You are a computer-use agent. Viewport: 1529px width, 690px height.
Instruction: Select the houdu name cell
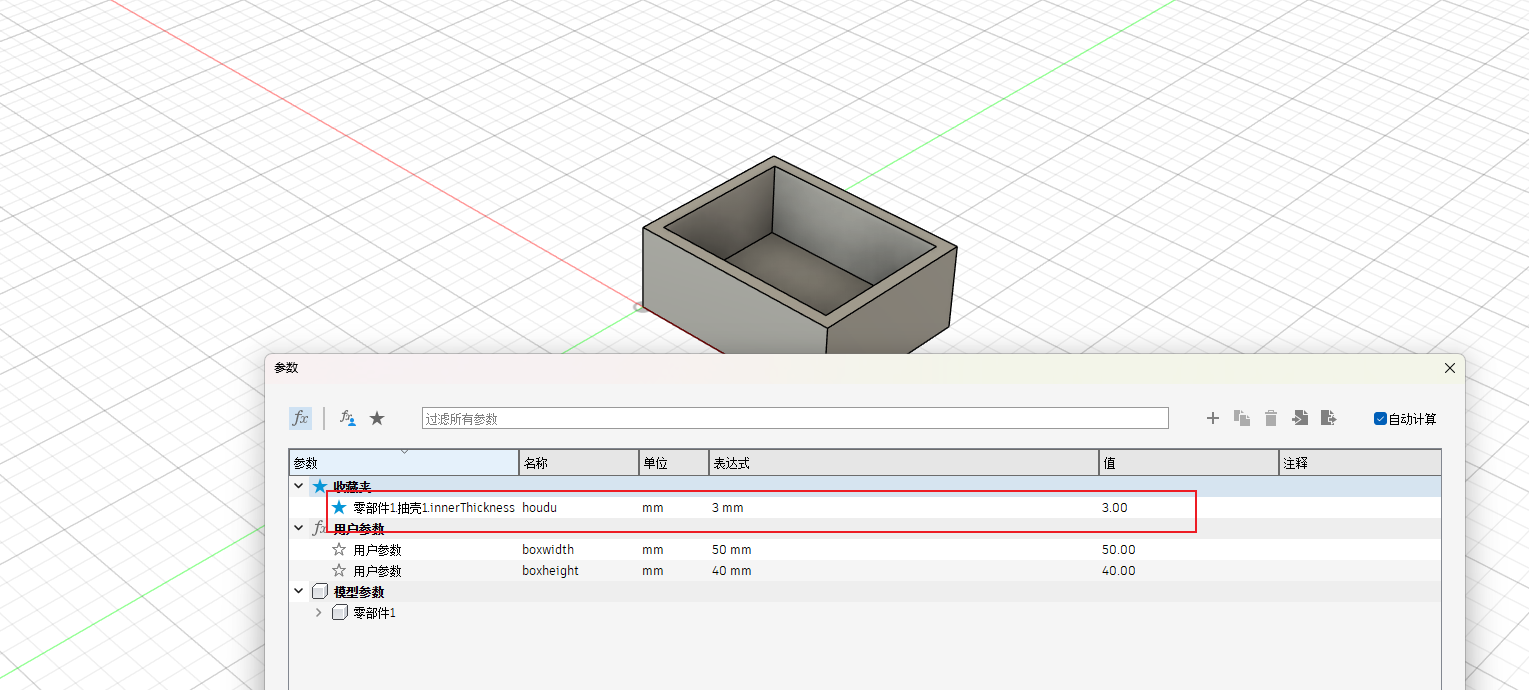540,508
